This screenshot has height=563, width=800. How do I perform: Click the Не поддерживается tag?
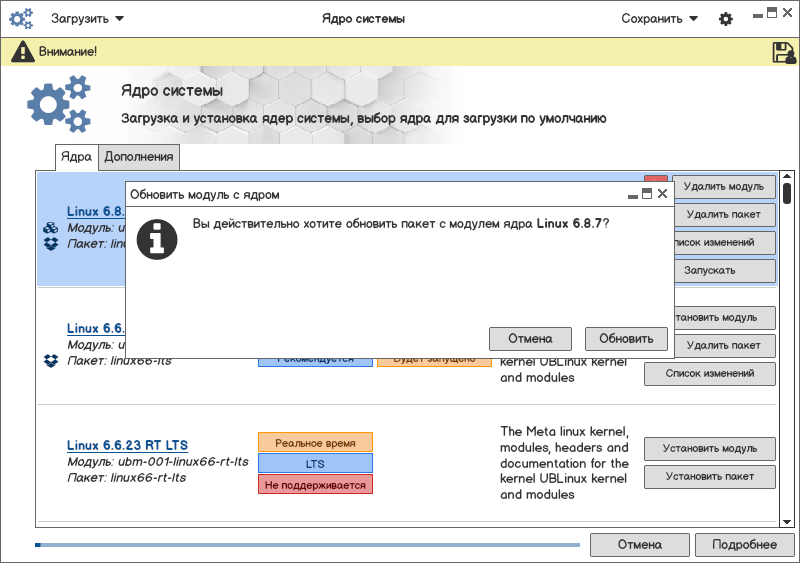[315, 484]
